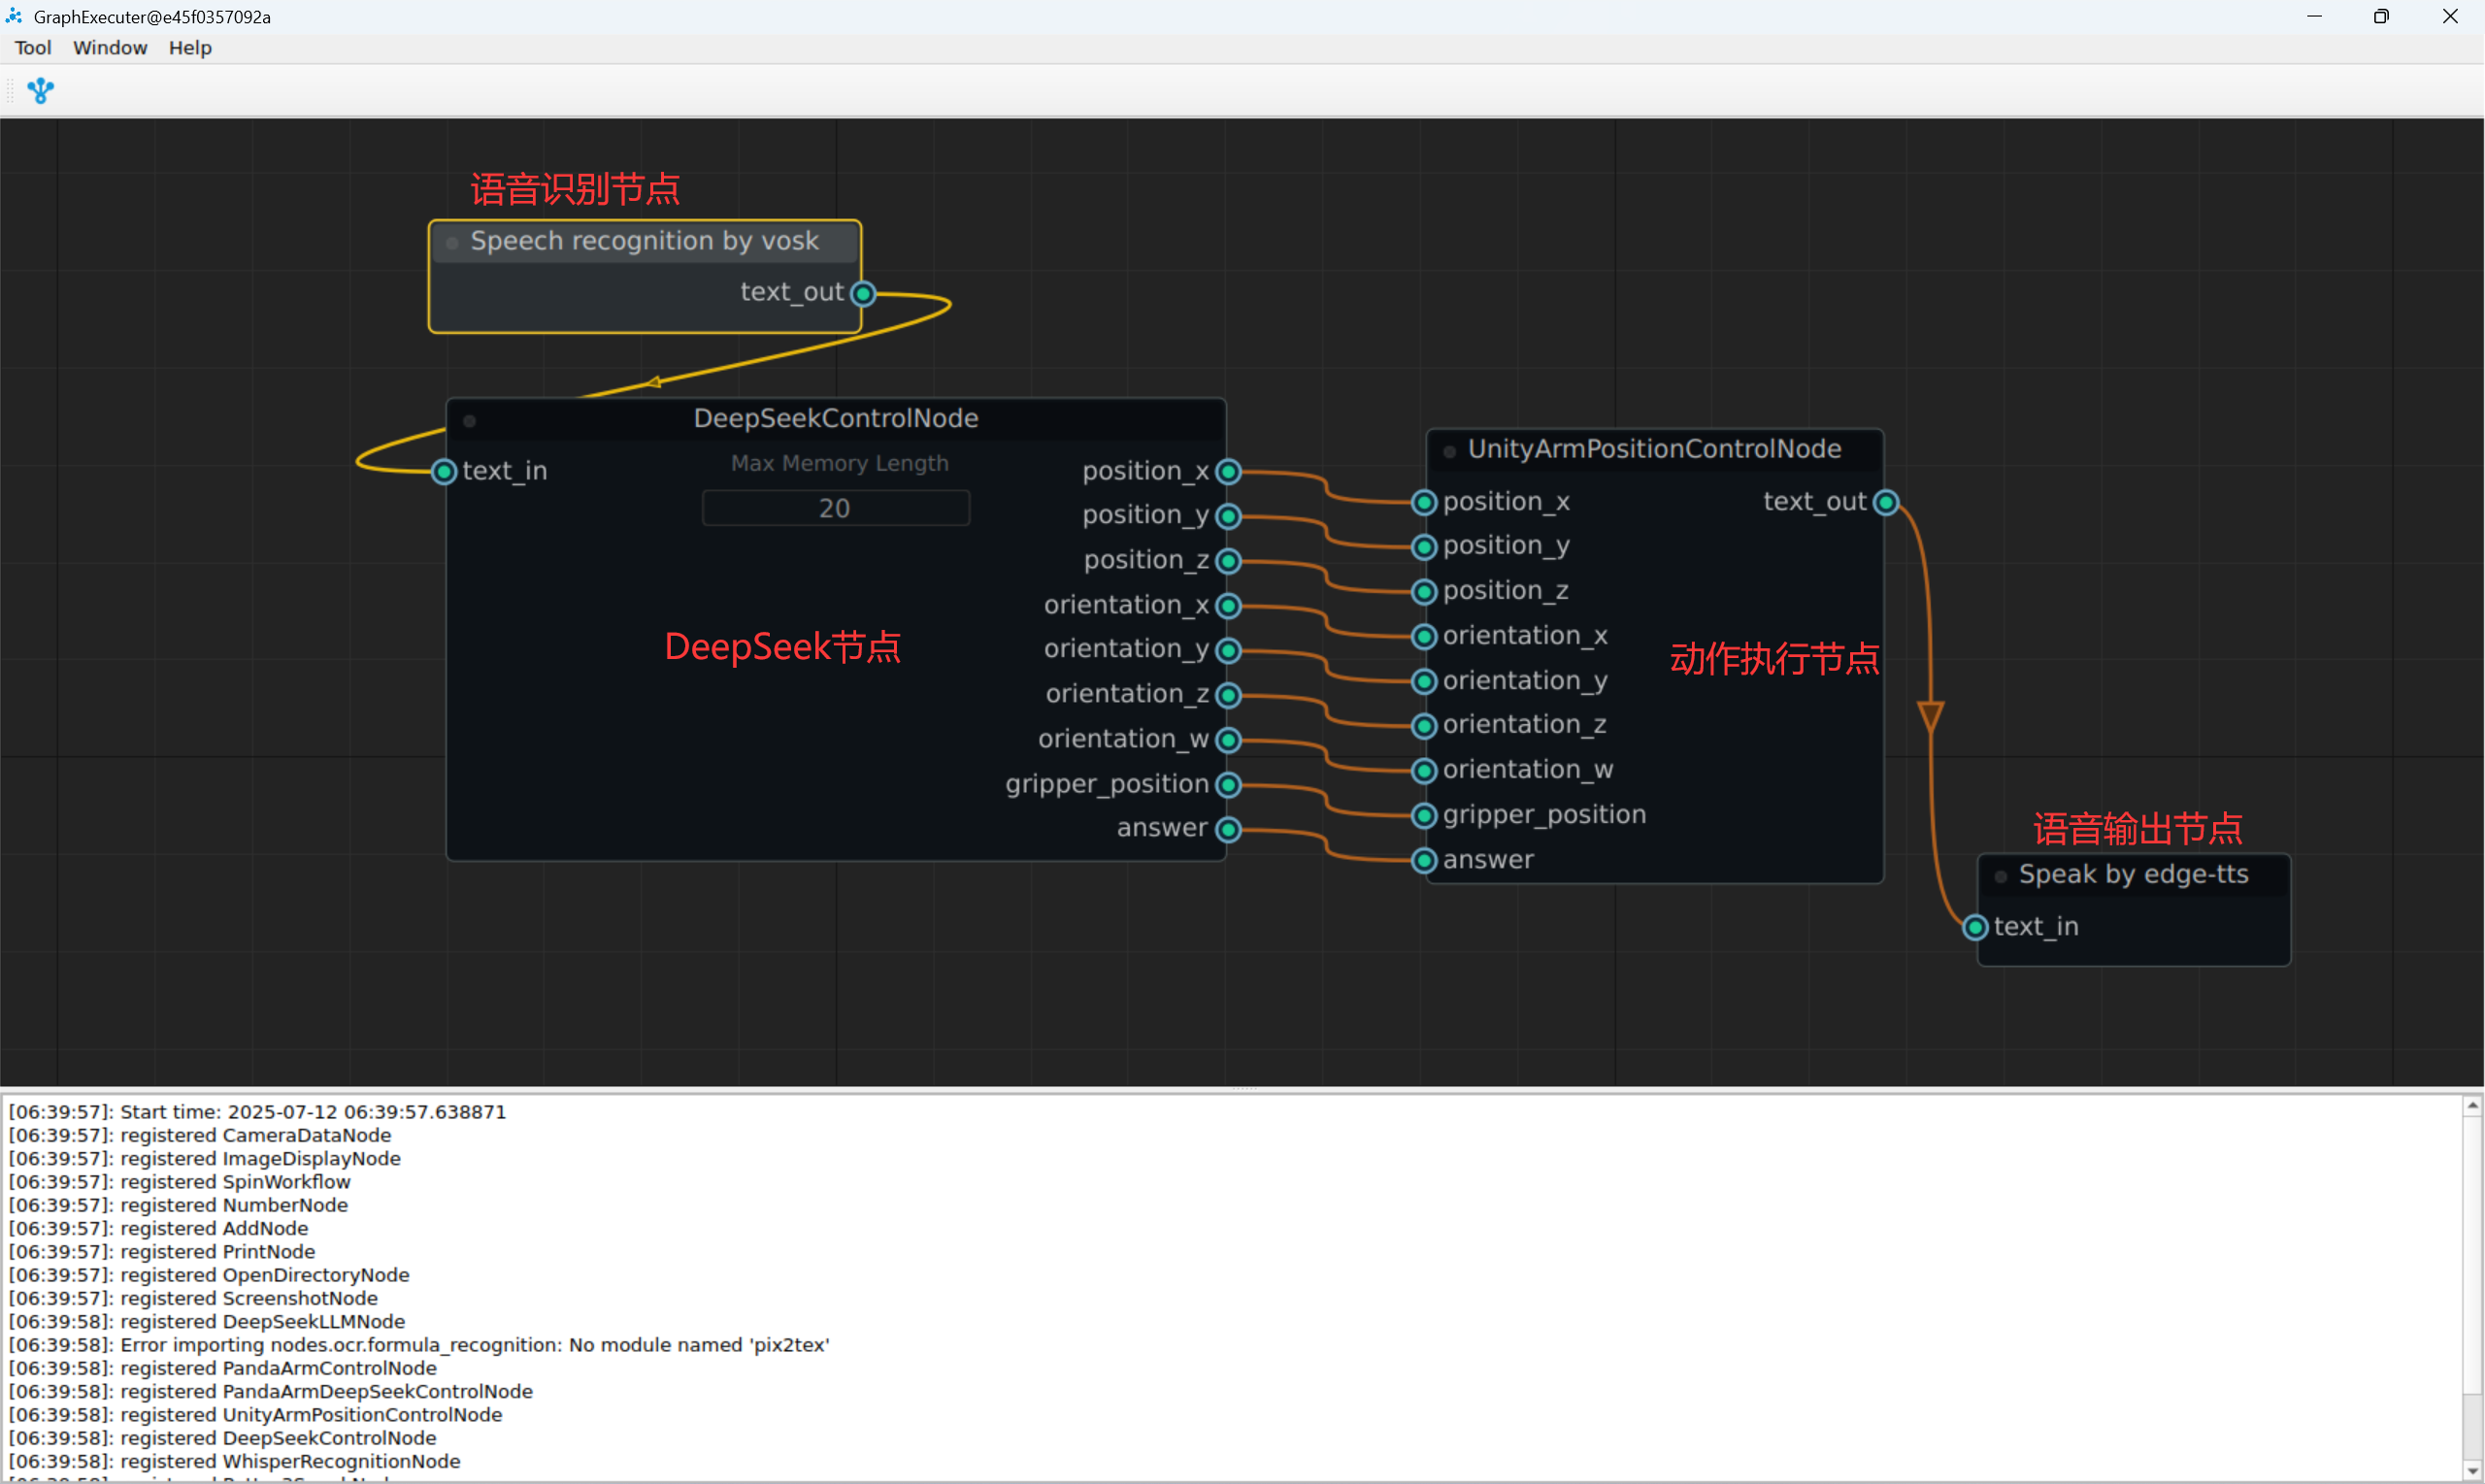Click the graph workflow toolbar icon

(x=40, y=91)
